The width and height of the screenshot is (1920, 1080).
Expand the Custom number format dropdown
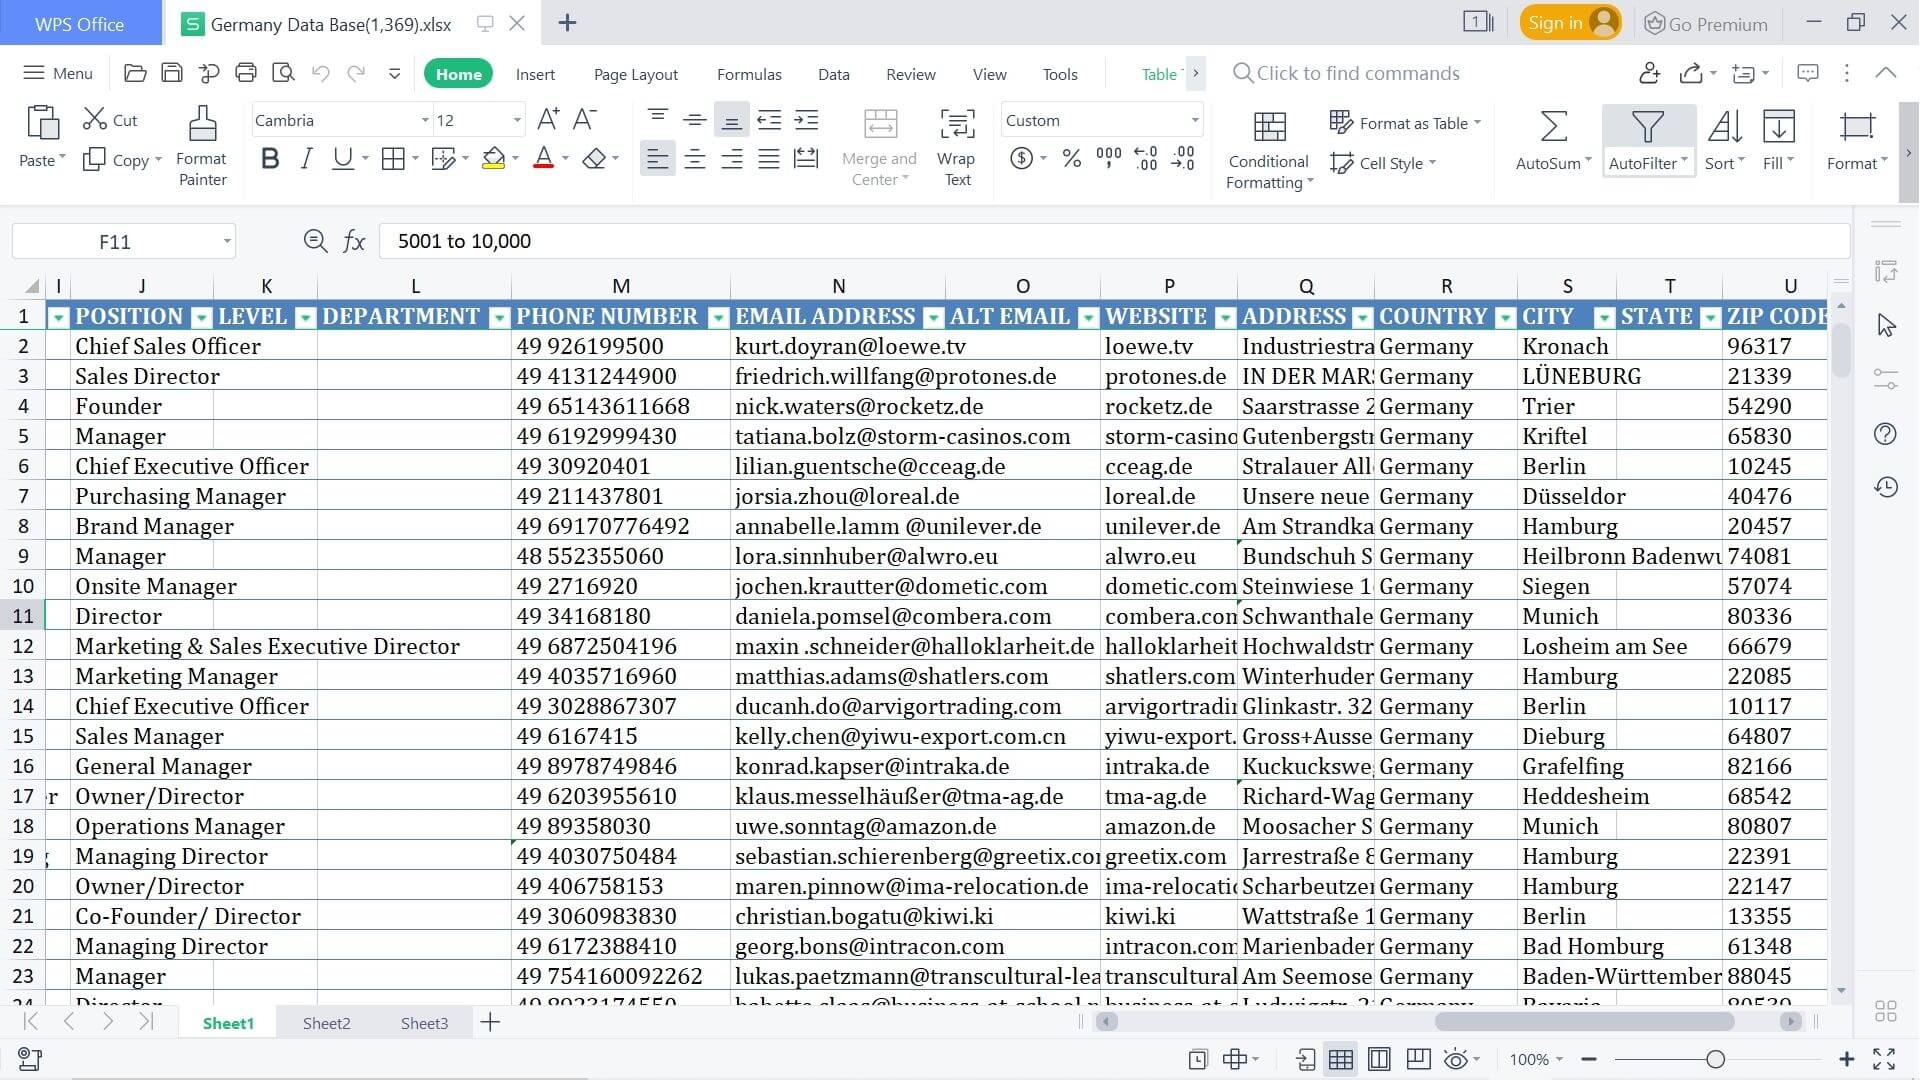1194,120
